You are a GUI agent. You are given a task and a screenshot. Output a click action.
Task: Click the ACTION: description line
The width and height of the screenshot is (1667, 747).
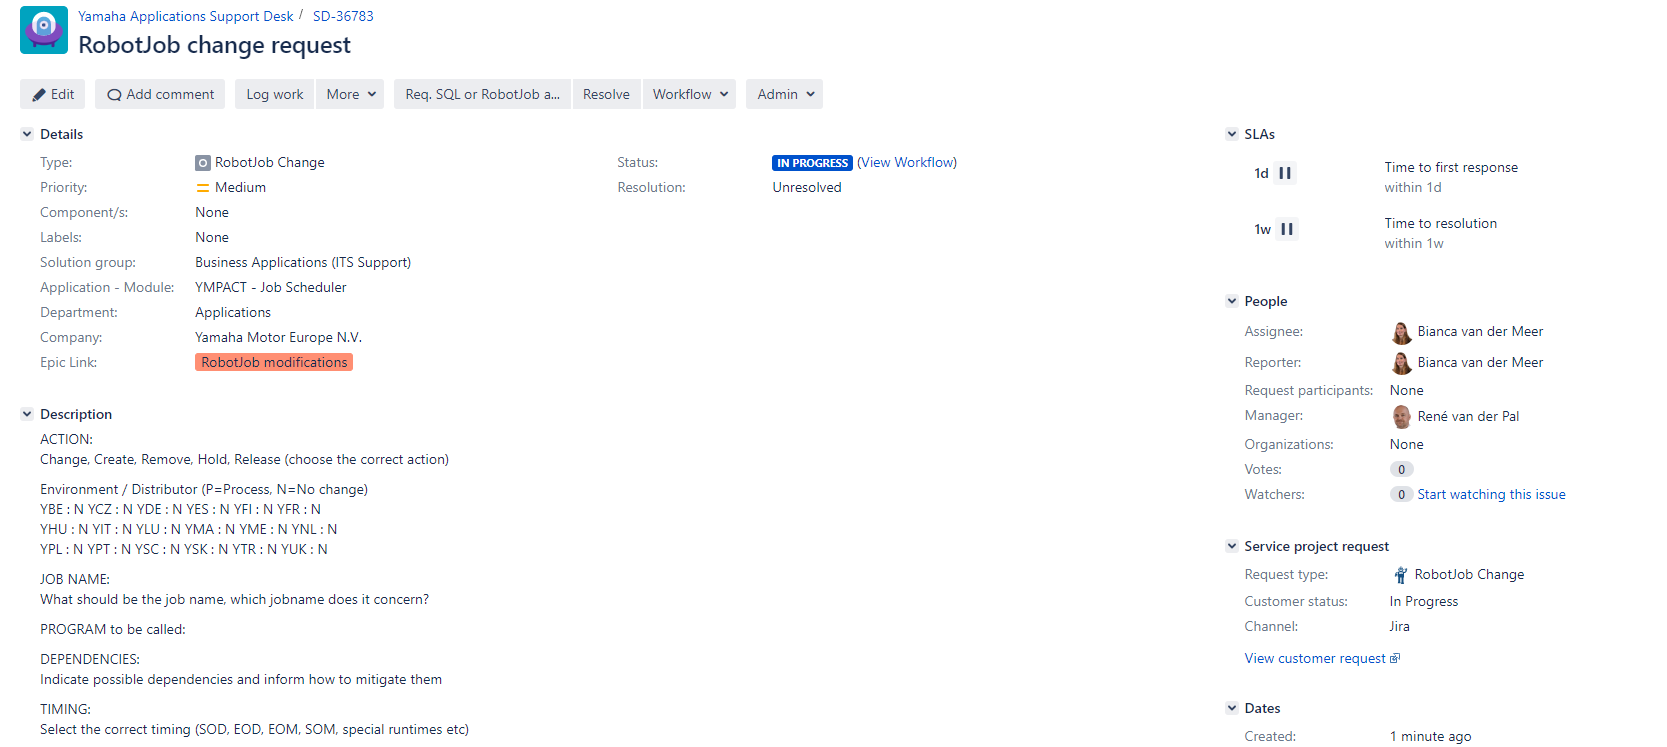tap(66, 439)
